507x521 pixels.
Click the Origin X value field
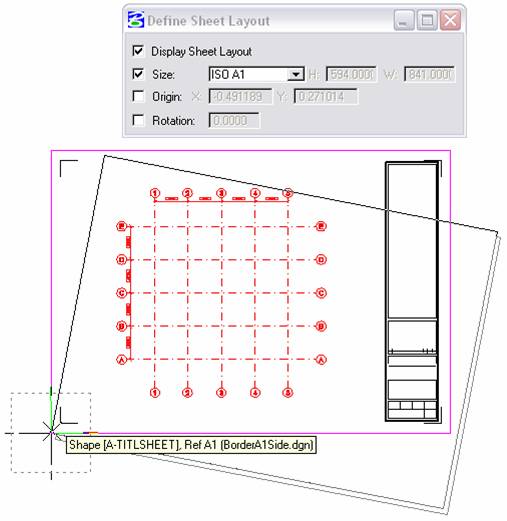pos(240,97)
